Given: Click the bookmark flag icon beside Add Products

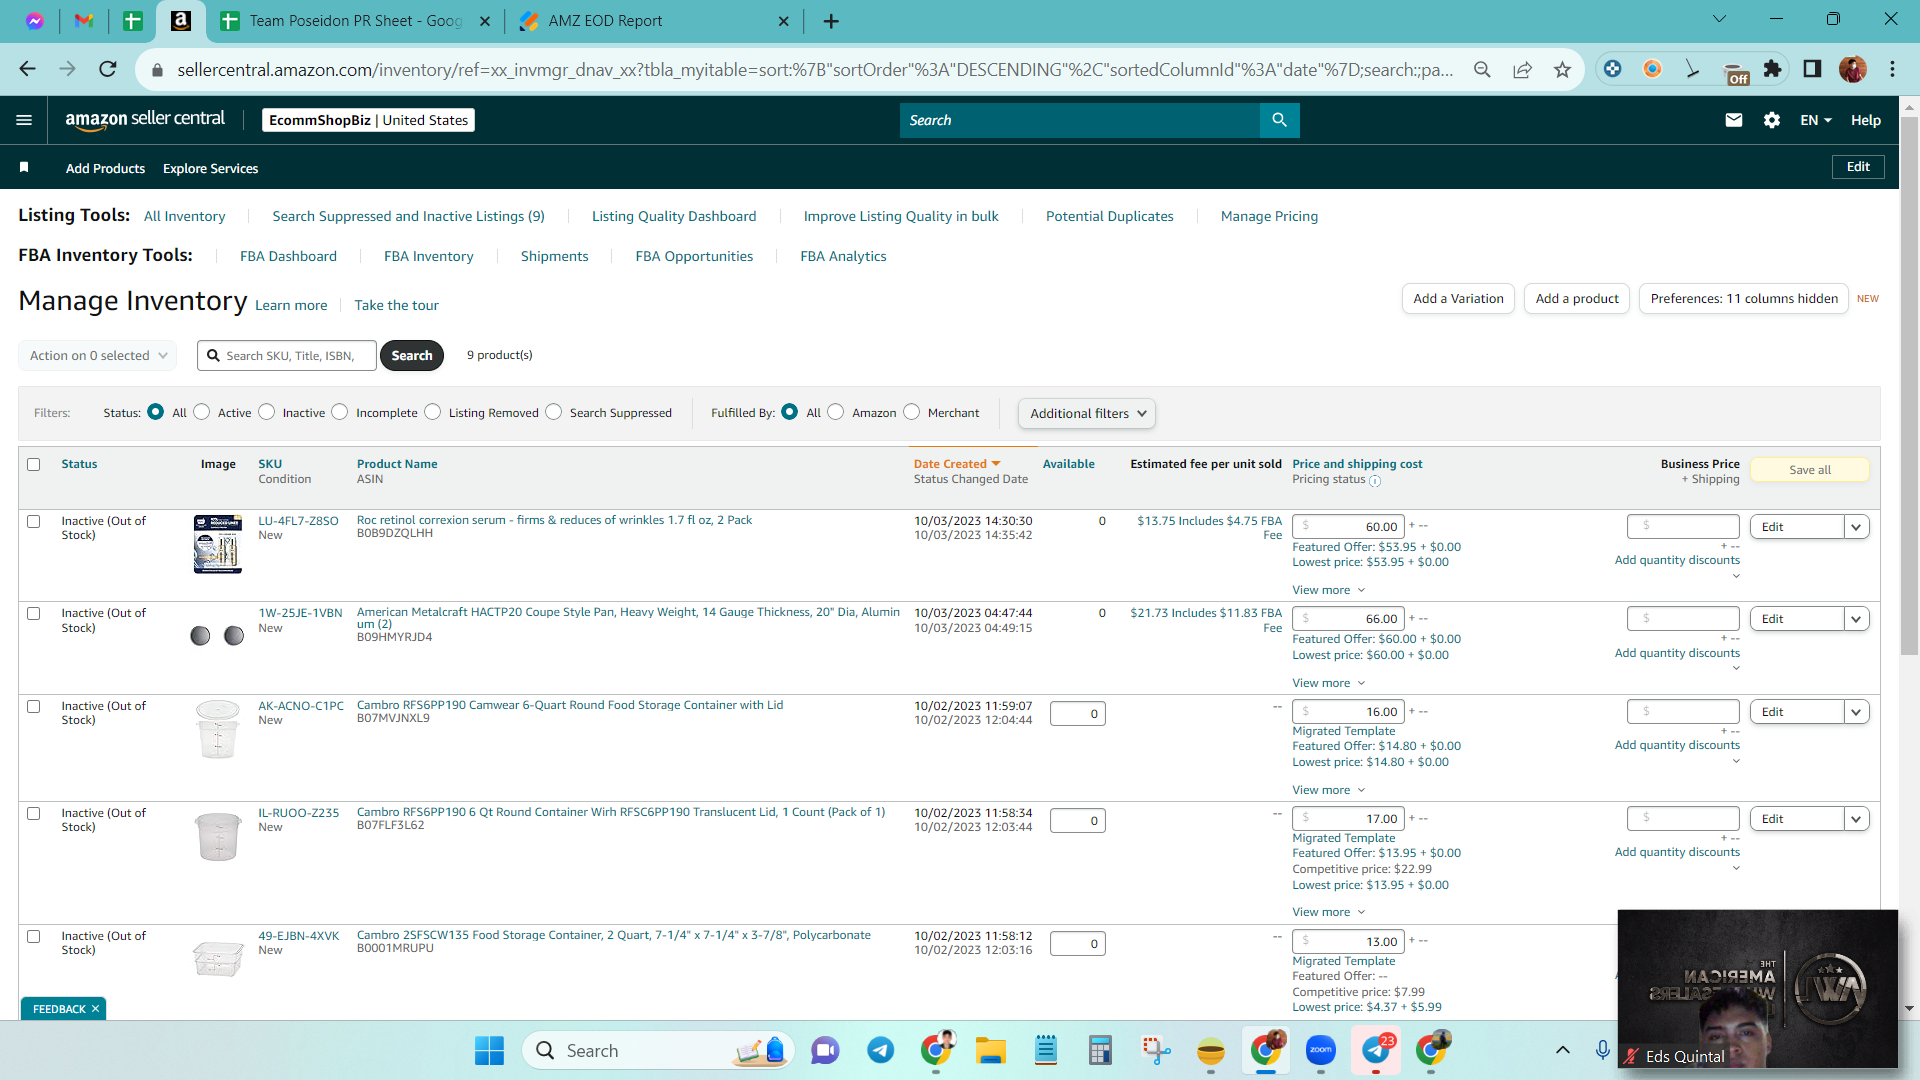Looking at the screenshot, I should click(x=24, y=167).
